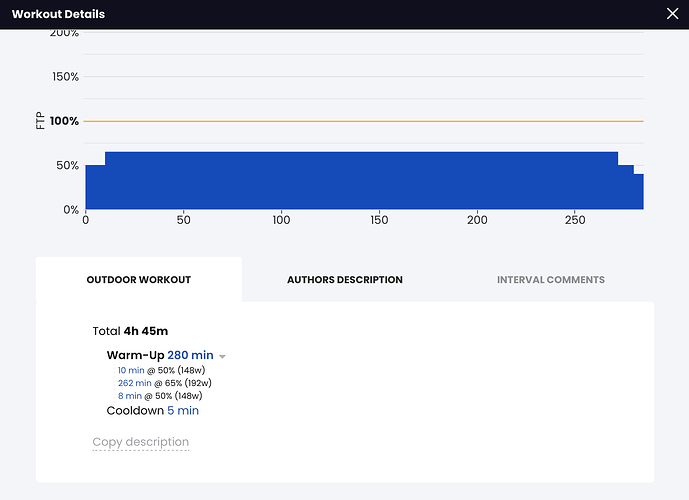Switch to the Authors Description tab

(344, 280)
